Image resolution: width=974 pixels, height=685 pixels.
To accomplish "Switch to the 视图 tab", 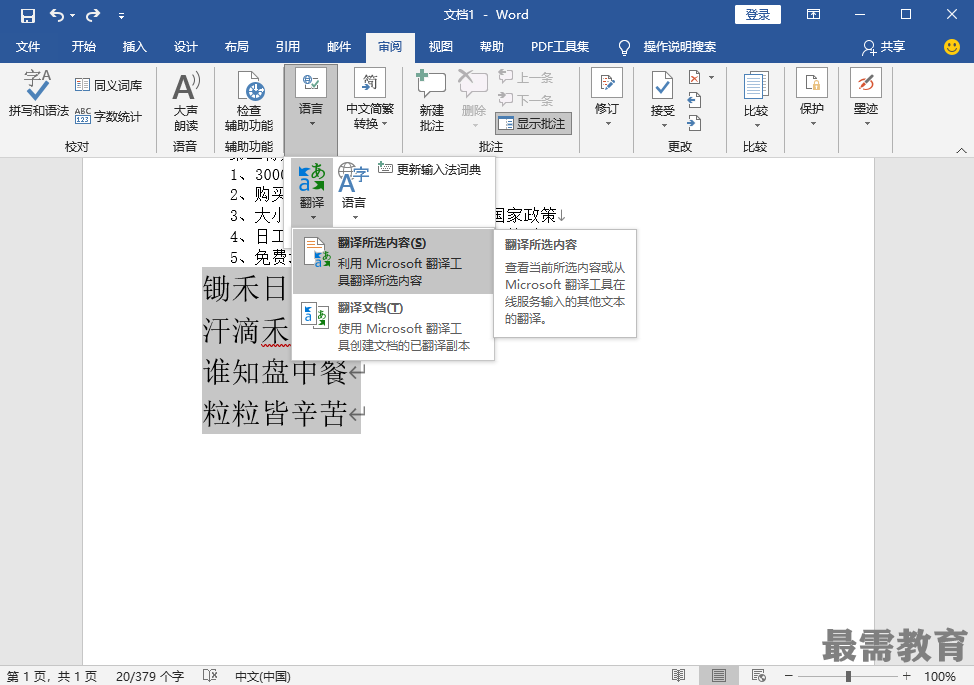I will (441, 47).
